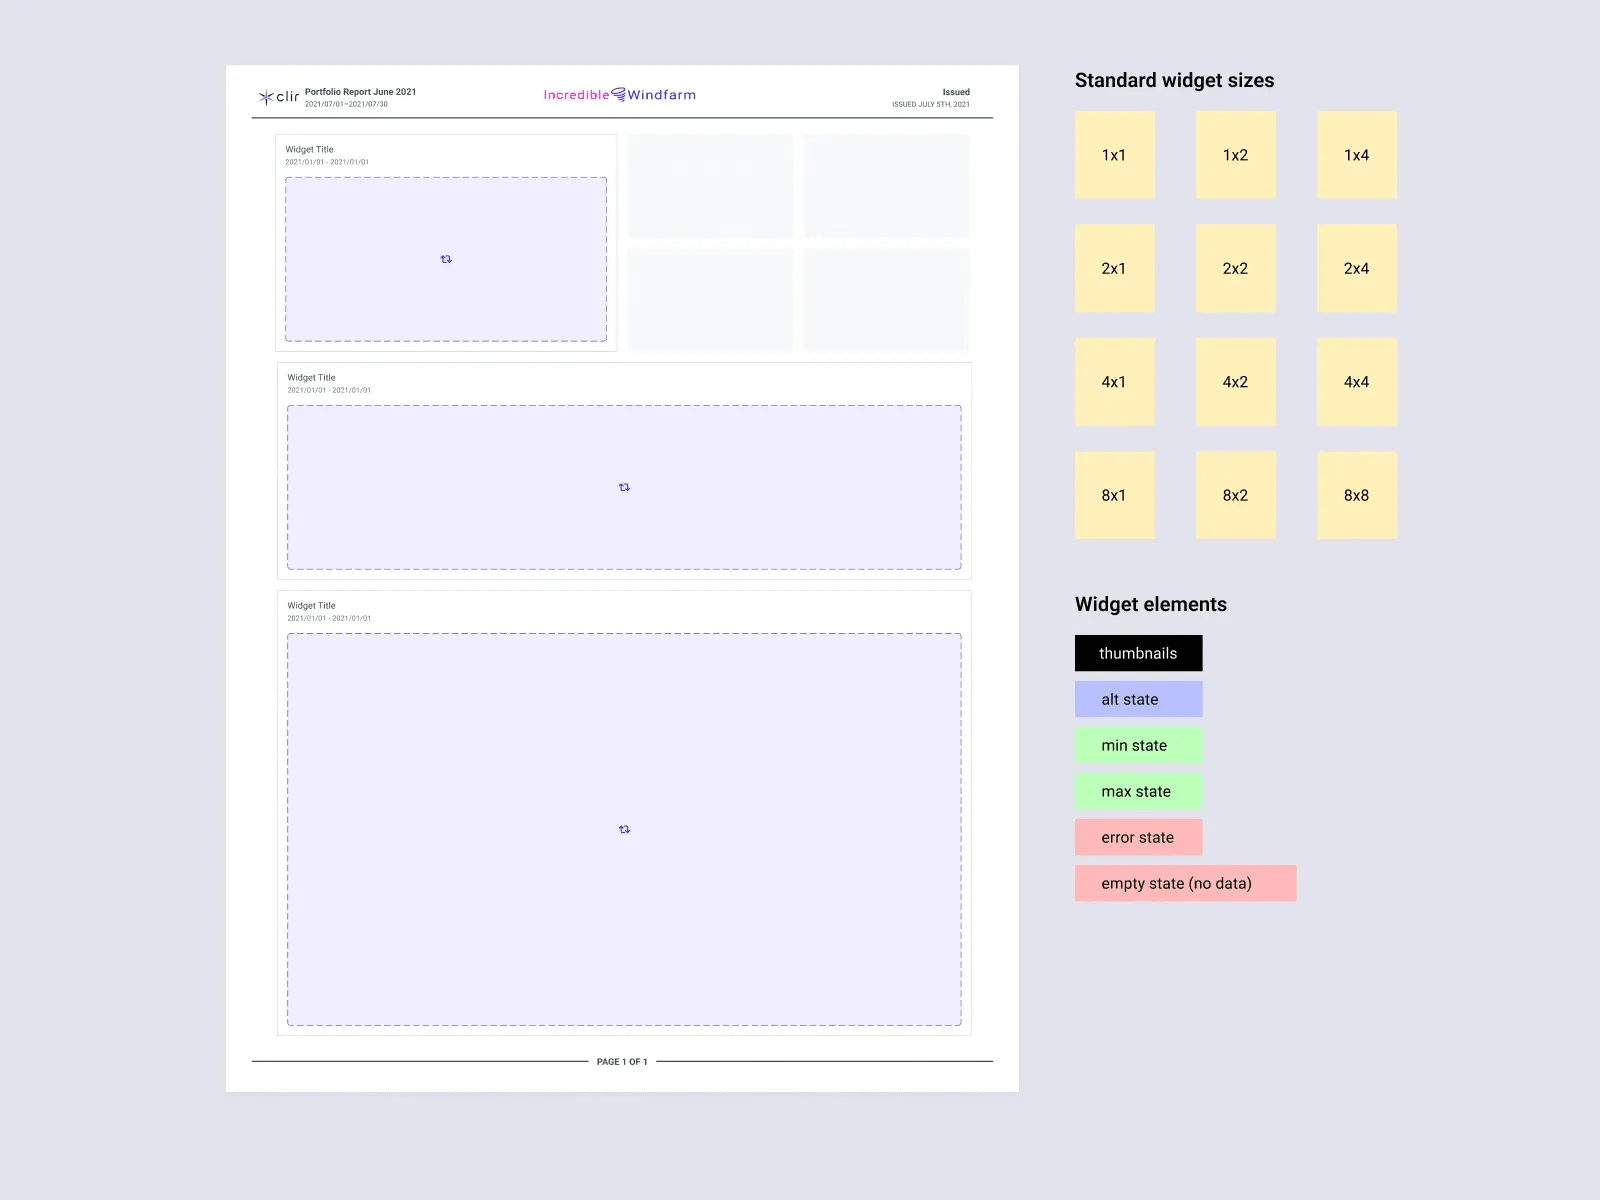Choose the 4x2 sticky note

(1235, 382)
